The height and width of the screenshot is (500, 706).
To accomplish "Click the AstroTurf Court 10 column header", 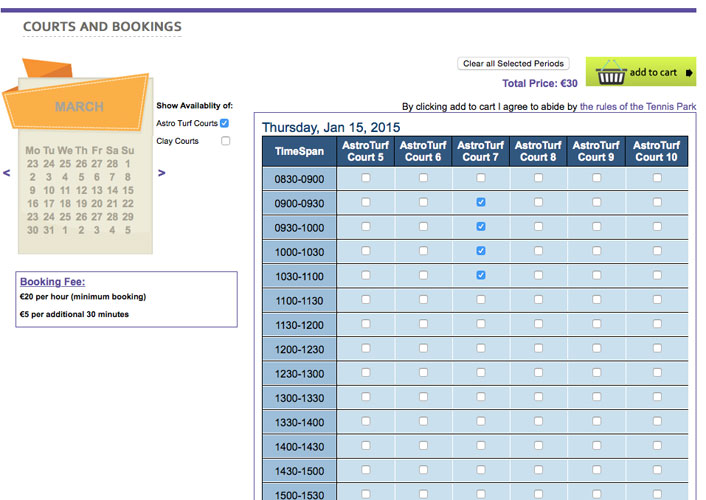I will [656, 151].
